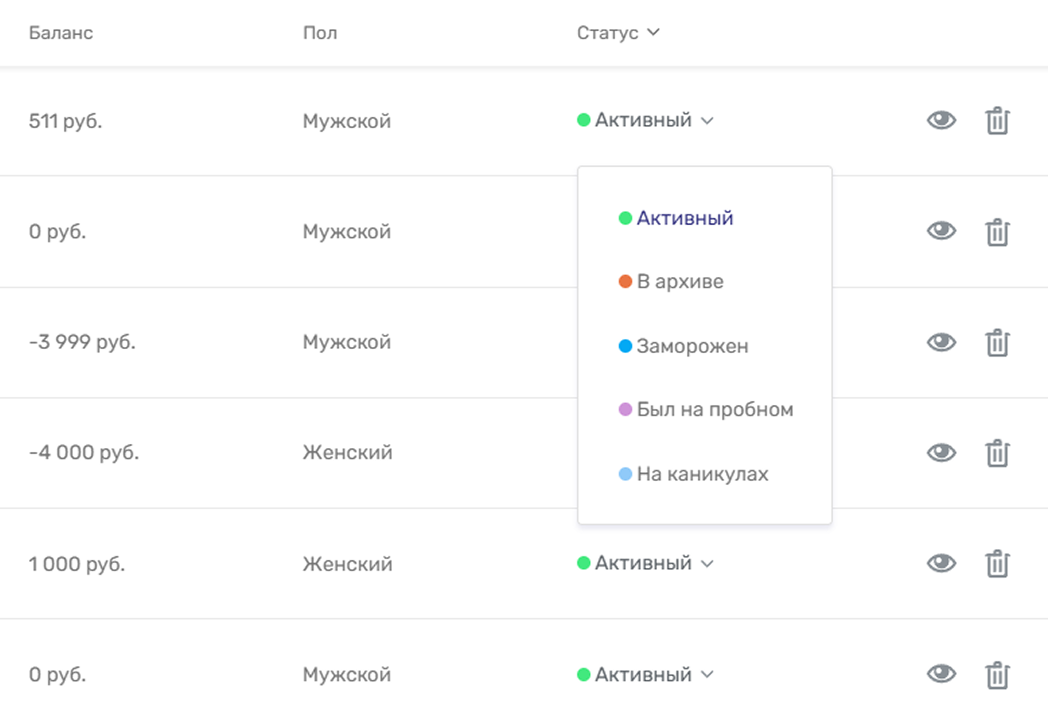
Task: Click the eye icon for 1 000 руб. row
Action: pyautogui.click(x=941, y=563)
